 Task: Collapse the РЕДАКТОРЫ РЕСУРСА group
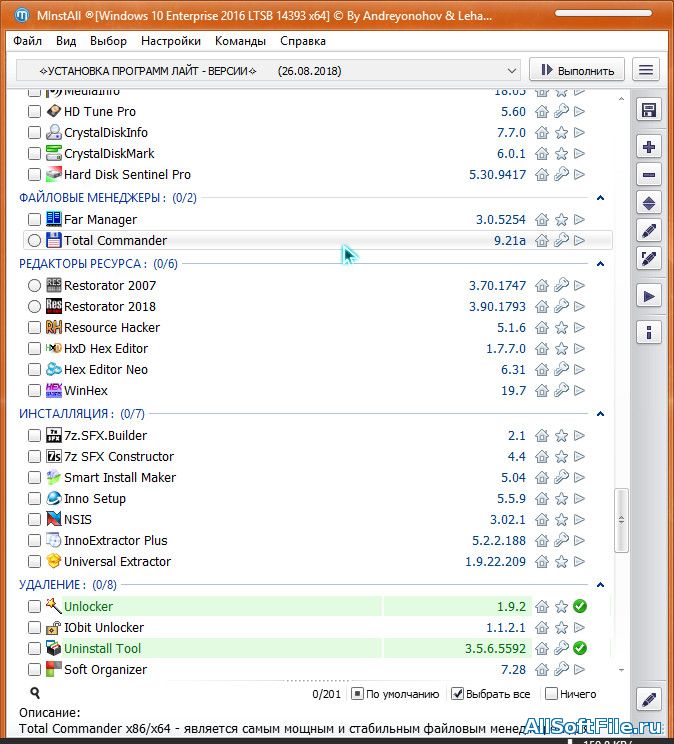point(600,264)
